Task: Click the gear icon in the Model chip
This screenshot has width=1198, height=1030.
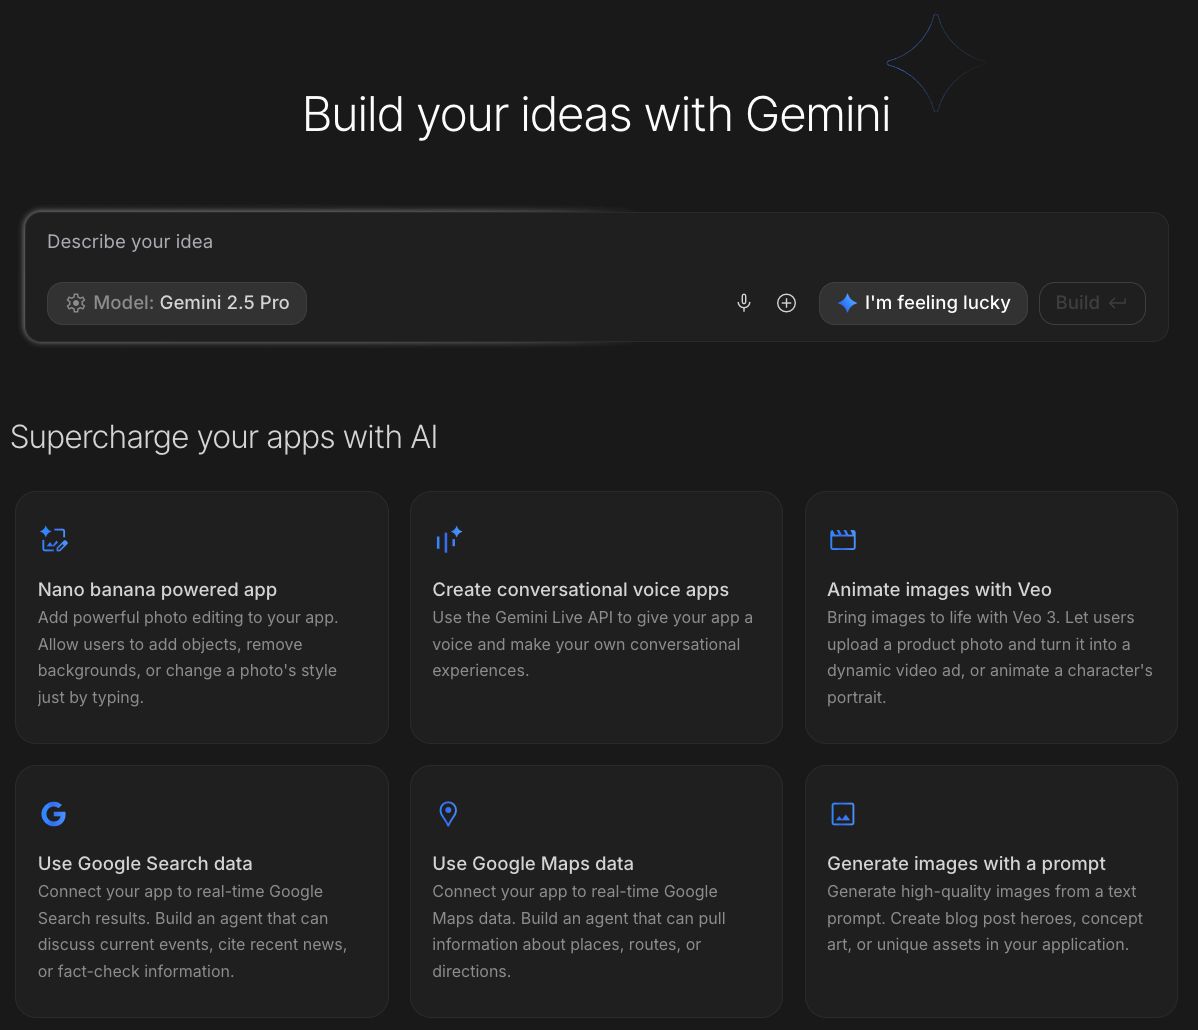Action: (x=76, y=303)
